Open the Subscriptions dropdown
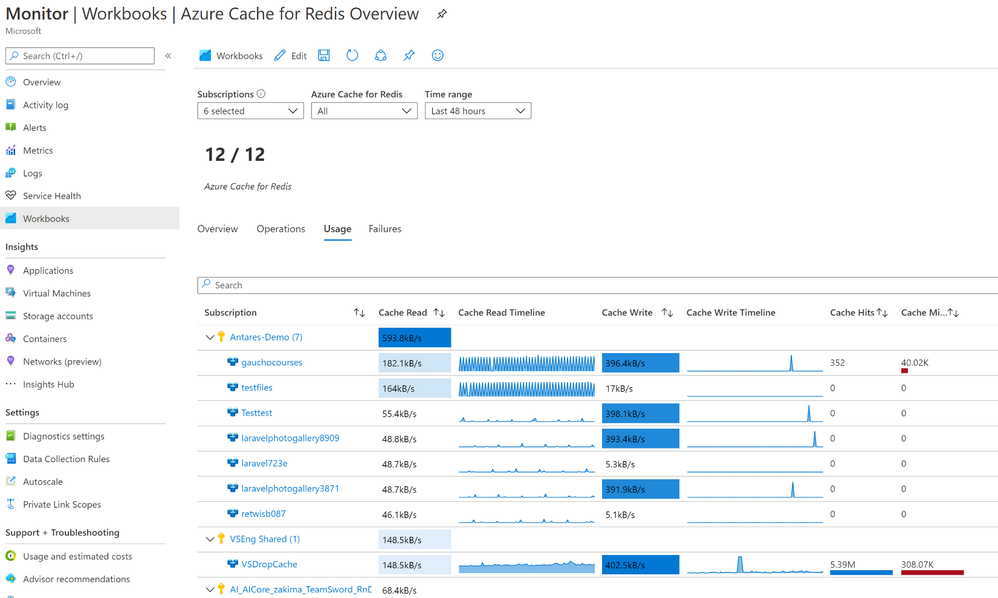The height and width of the screenshot is (598, 998). tap(250, 111)
